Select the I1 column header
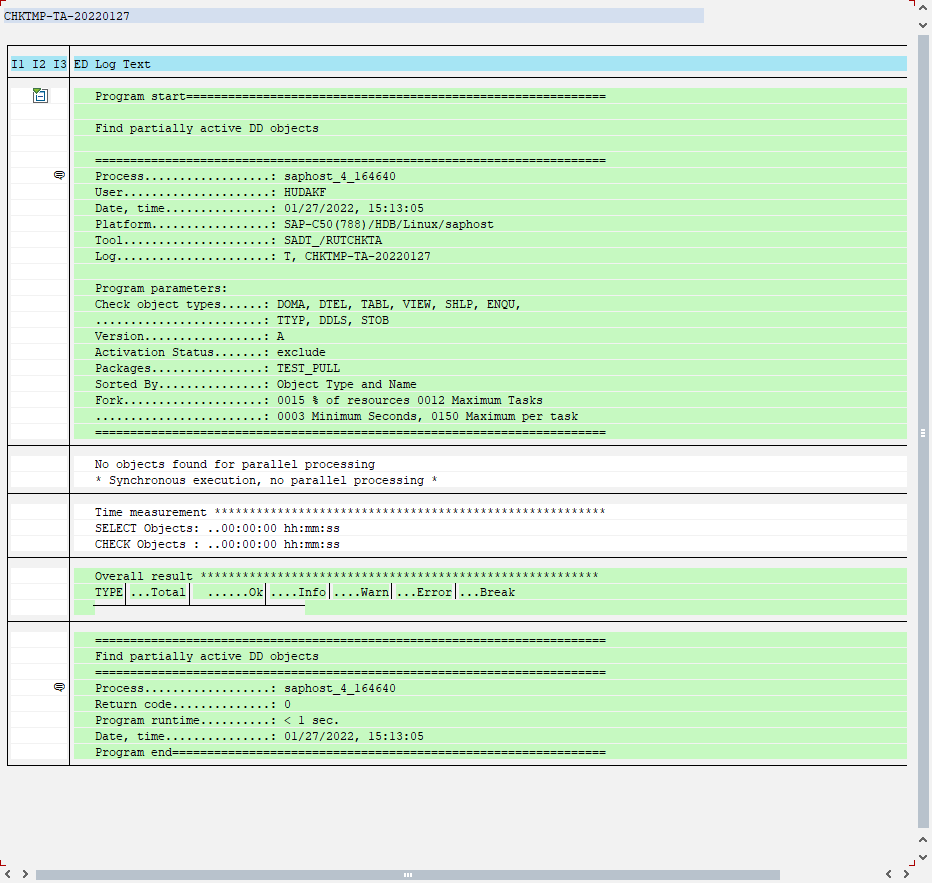The image size is (932, 883). 17,63
